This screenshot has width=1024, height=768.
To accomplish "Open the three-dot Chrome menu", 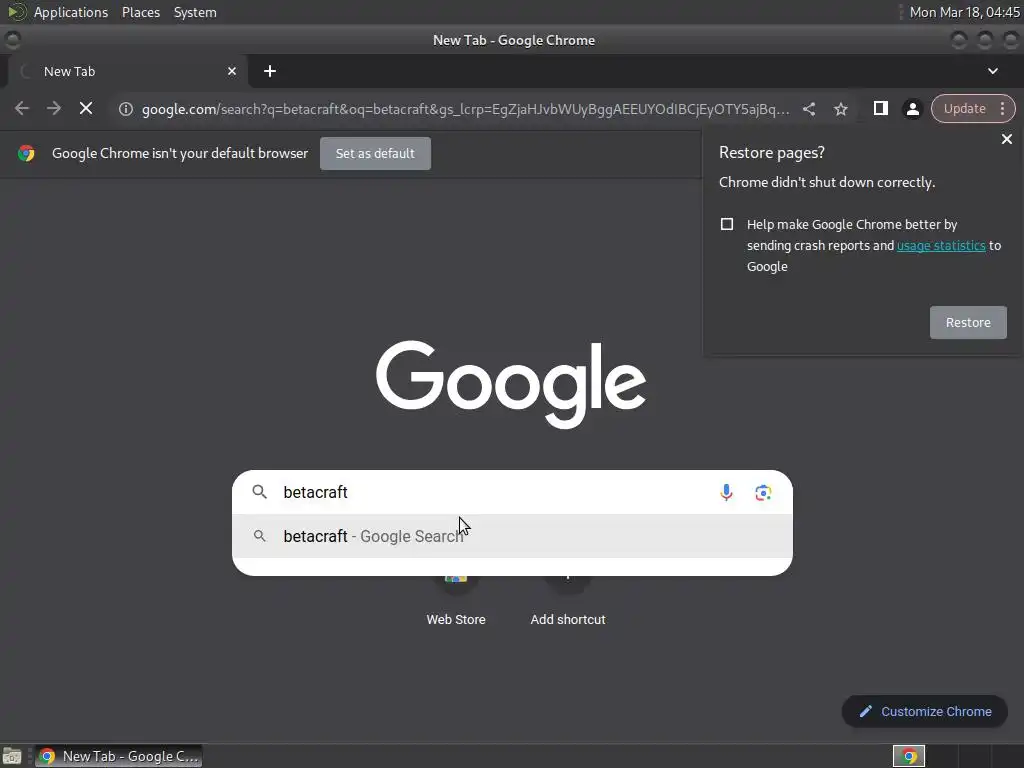I will 1002,108.
